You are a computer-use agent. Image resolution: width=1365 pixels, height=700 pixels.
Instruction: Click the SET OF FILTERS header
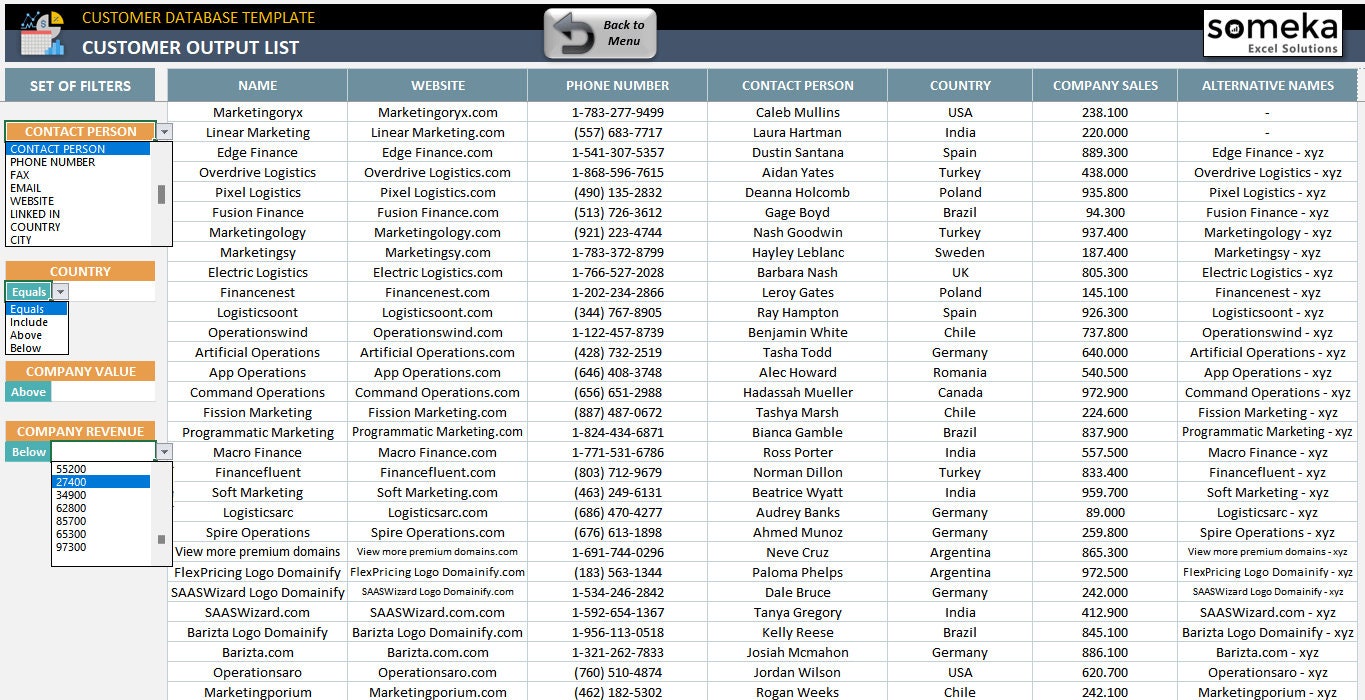click(x=78, y=85)
